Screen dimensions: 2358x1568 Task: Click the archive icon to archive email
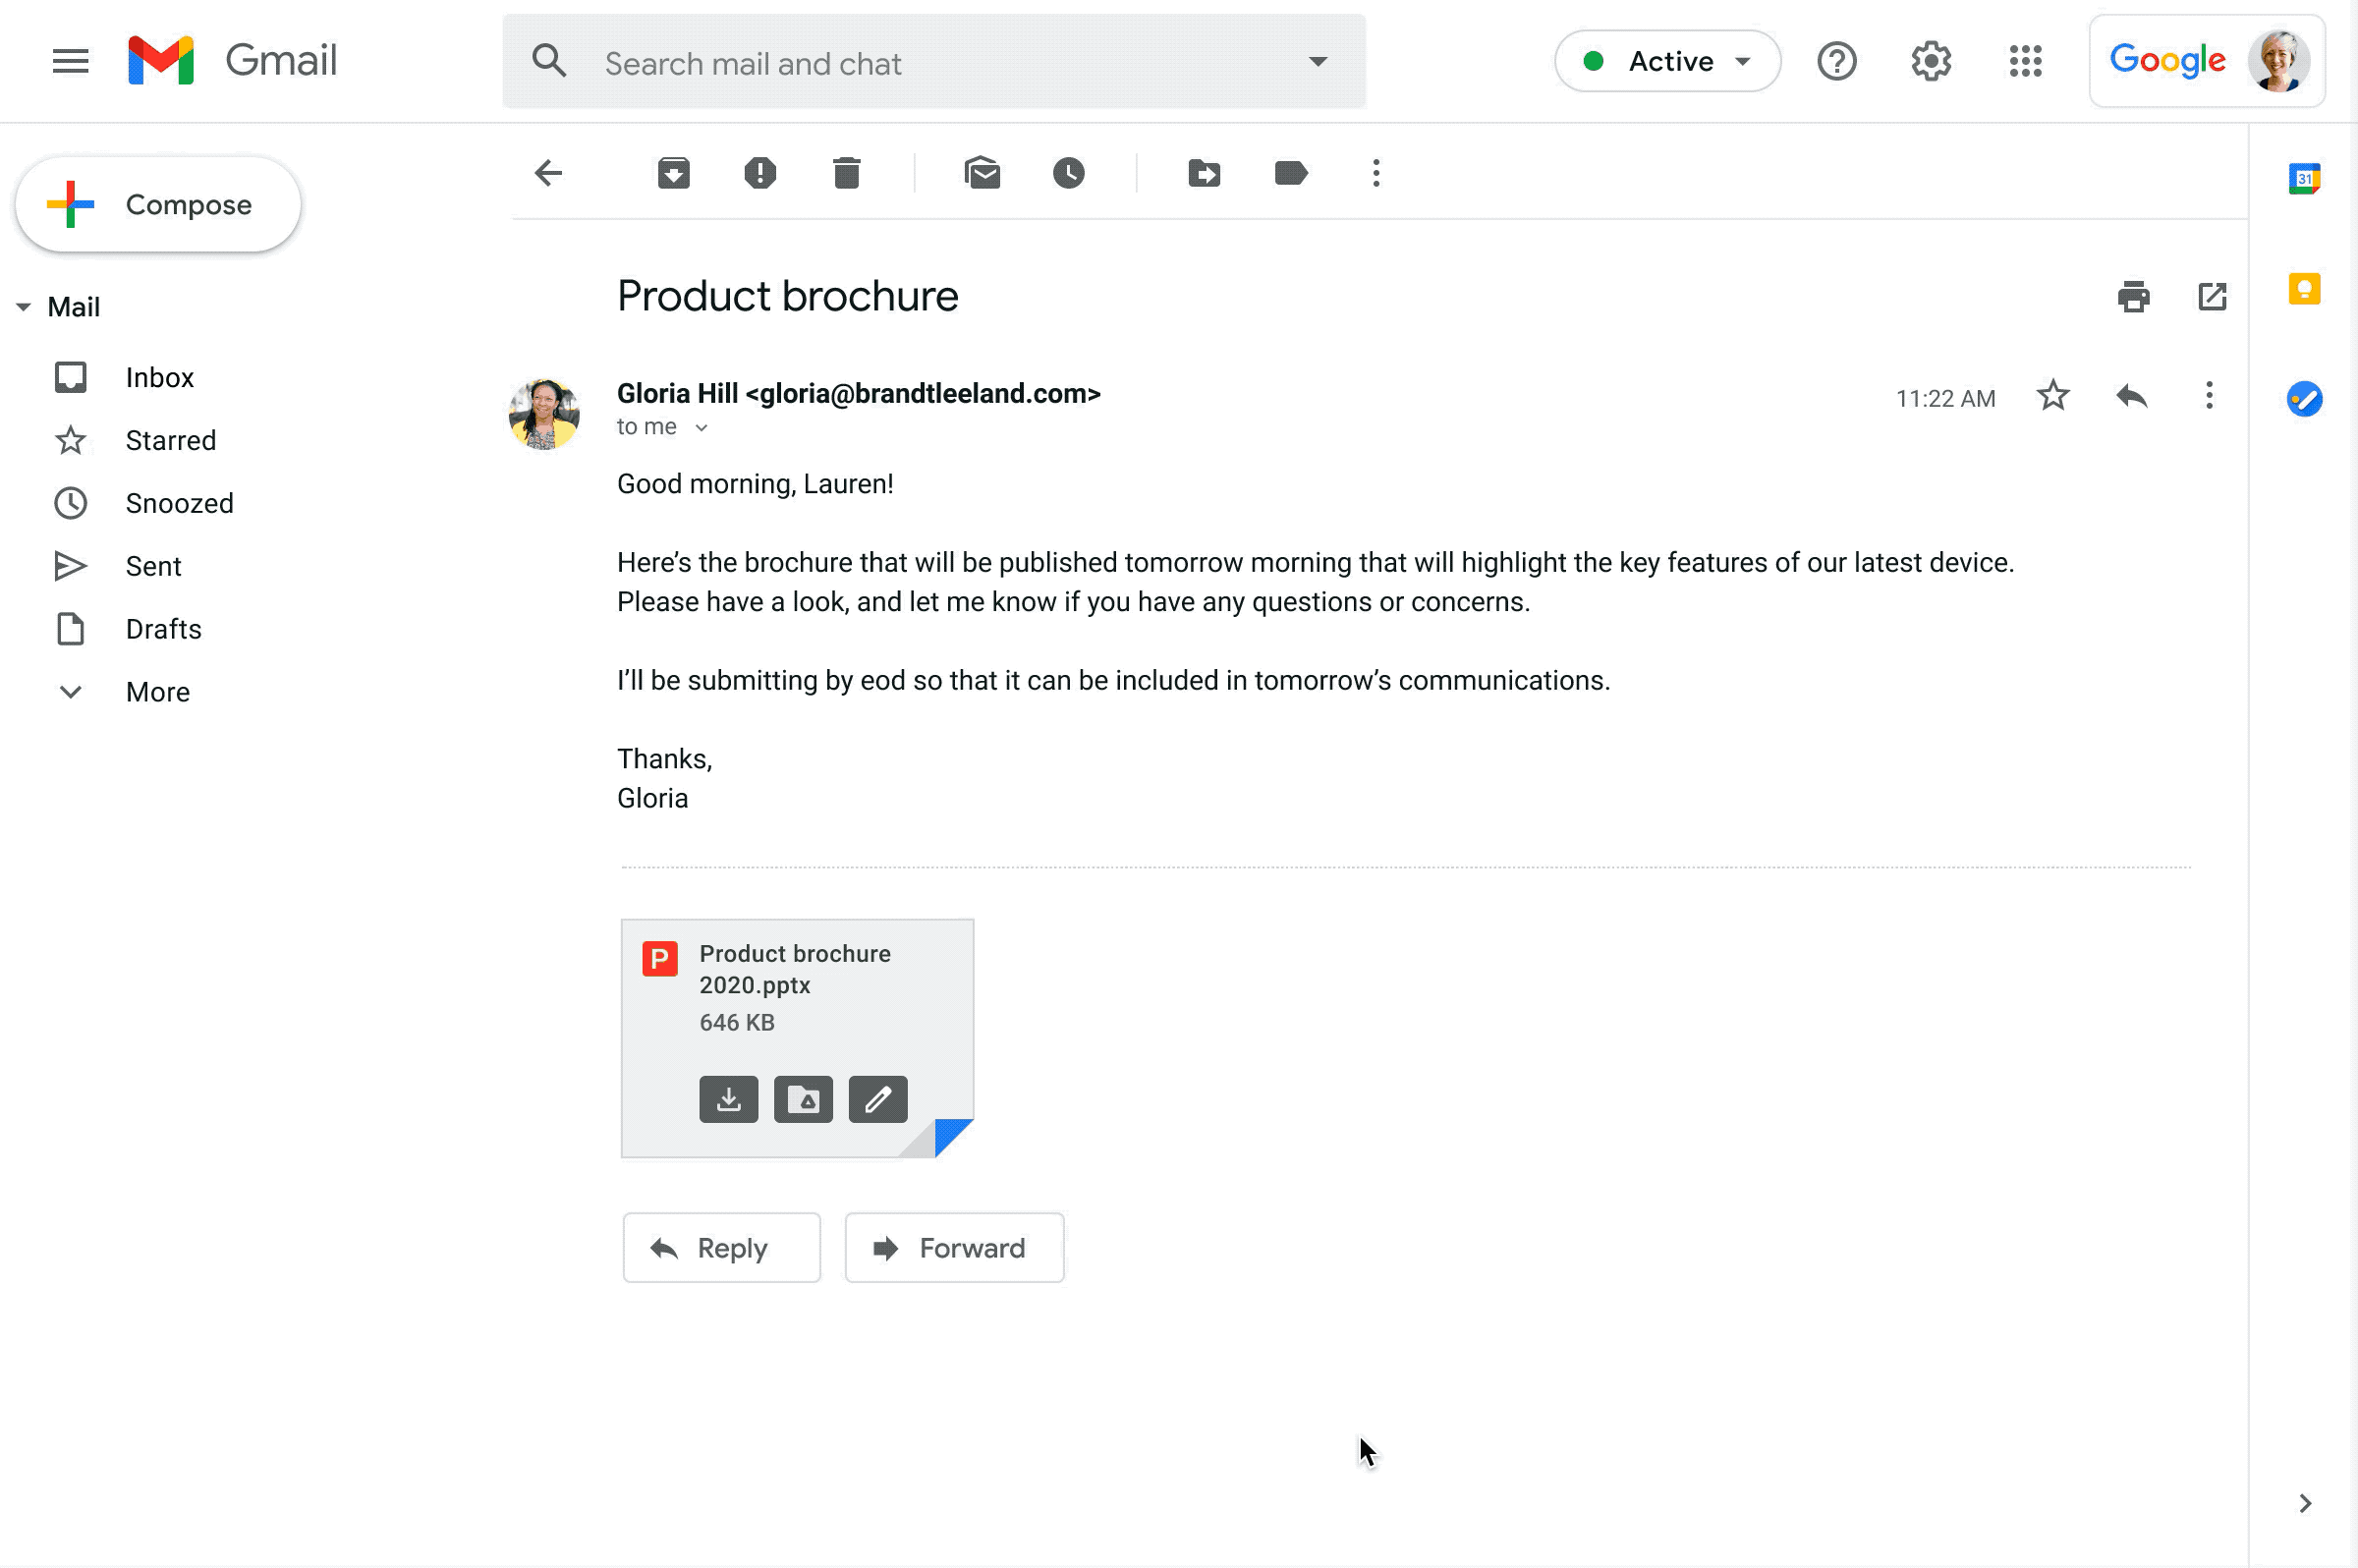coord(675,172)
